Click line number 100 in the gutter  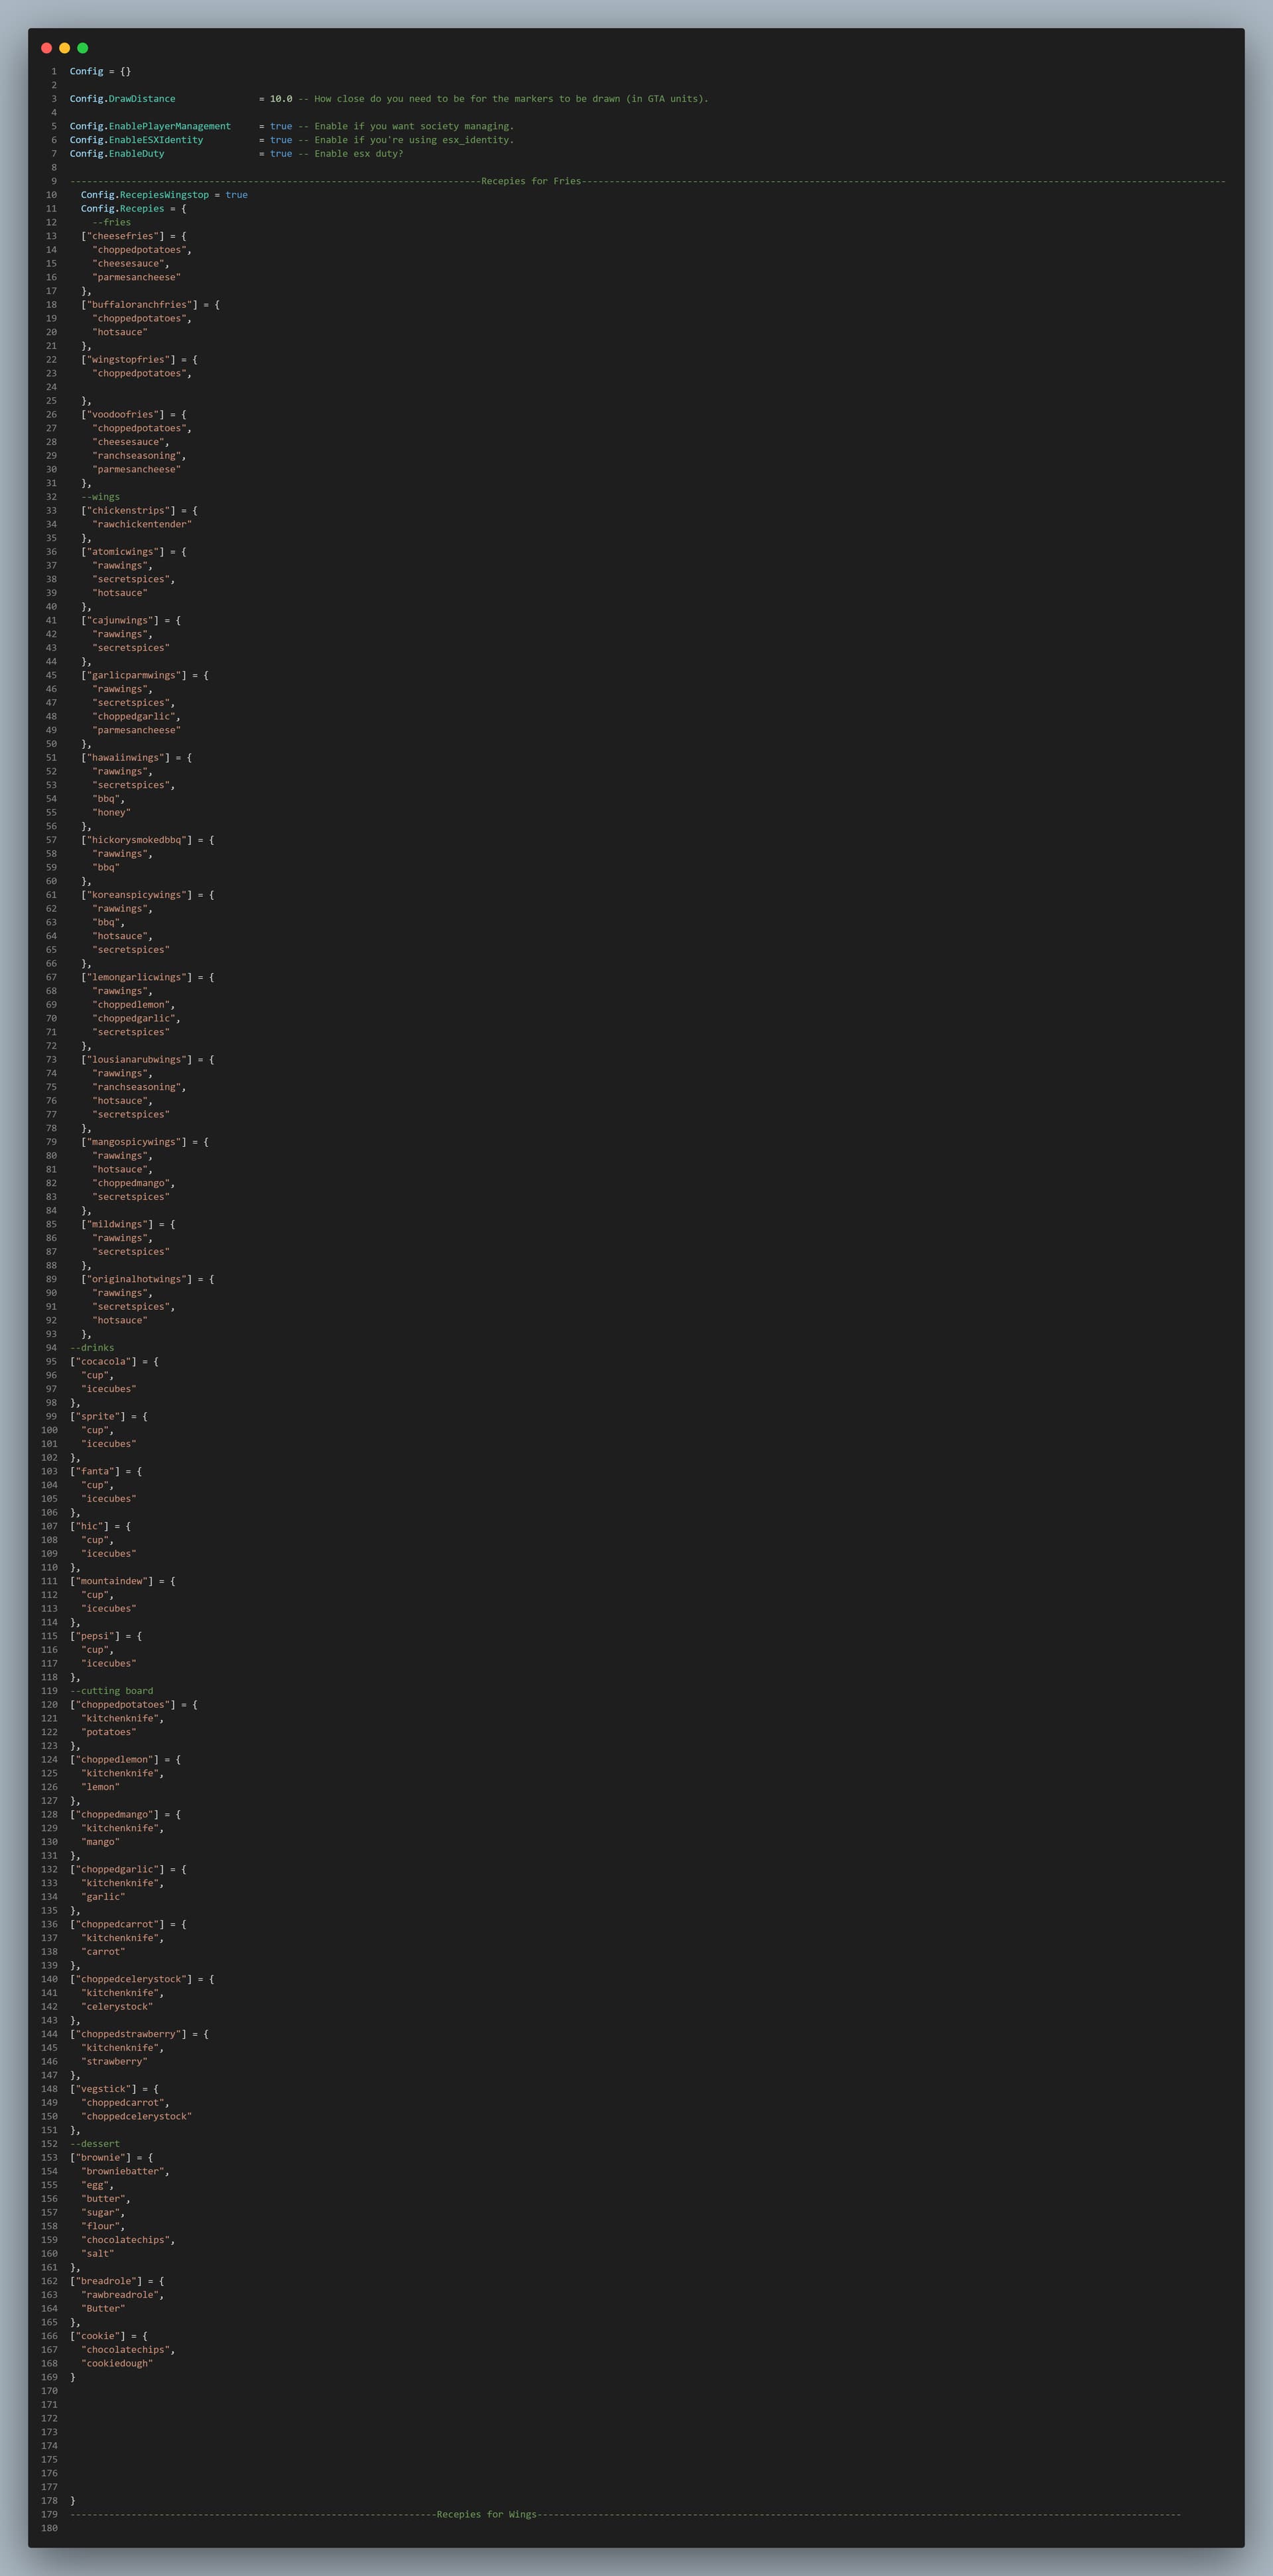click(51, 1430)
